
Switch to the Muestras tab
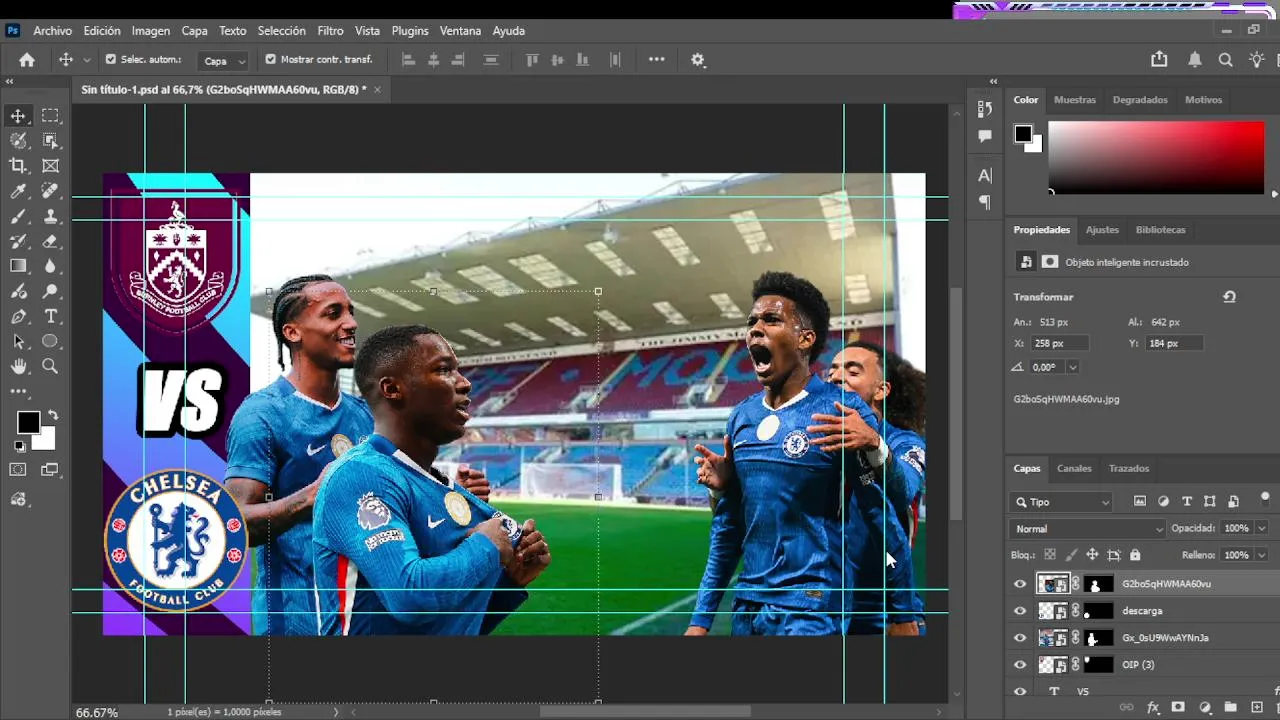pyautogui.click(x=1075, y=100)
